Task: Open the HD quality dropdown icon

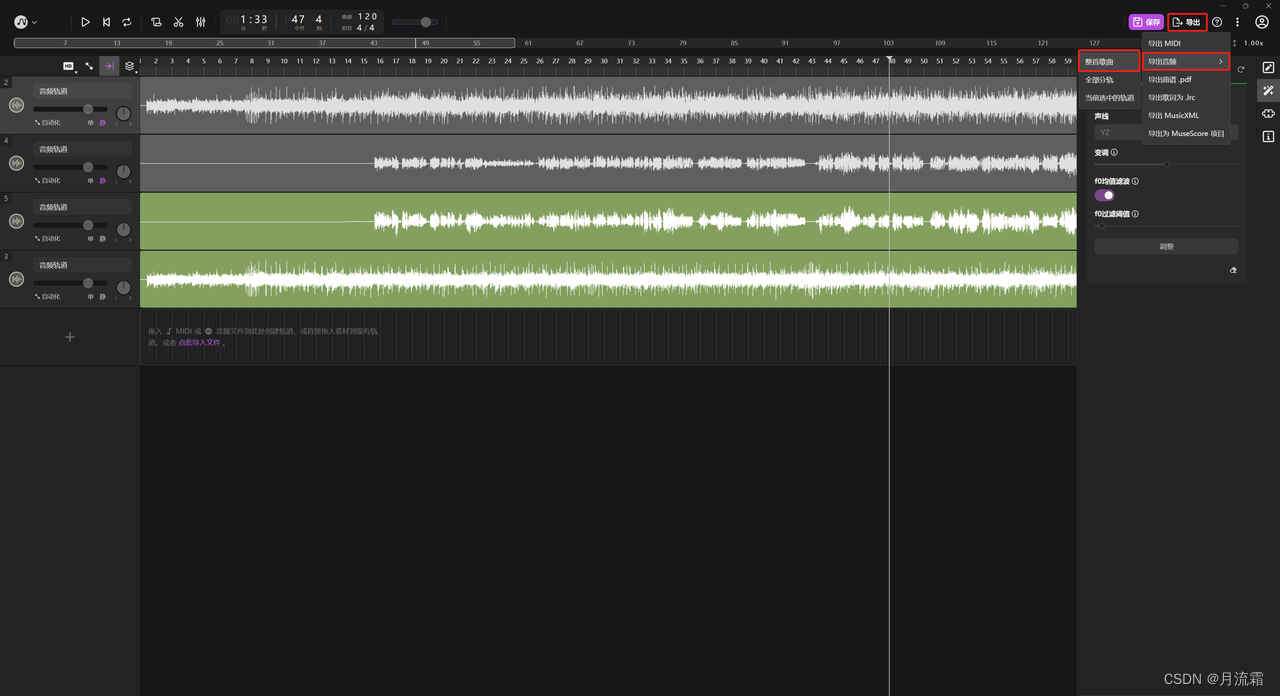Action: point(69,66)
